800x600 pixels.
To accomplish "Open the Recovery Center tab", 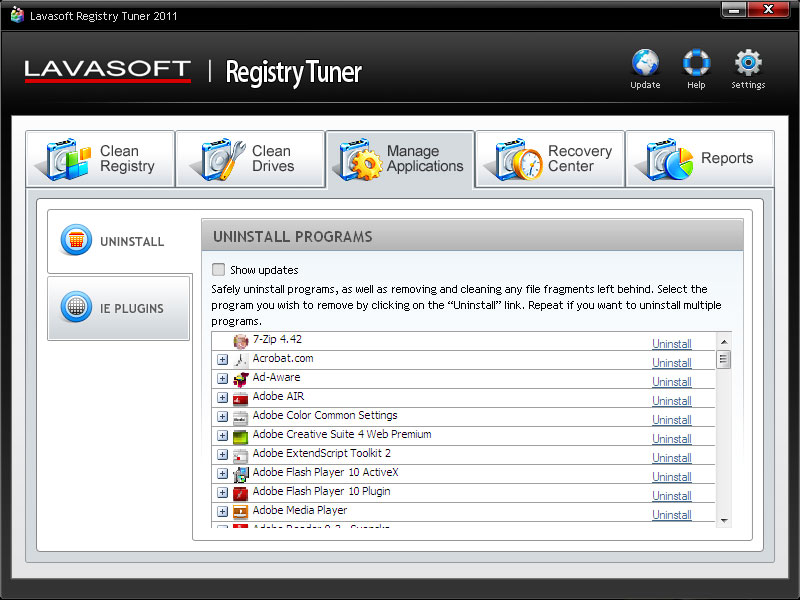I will [x=550, y=159].
